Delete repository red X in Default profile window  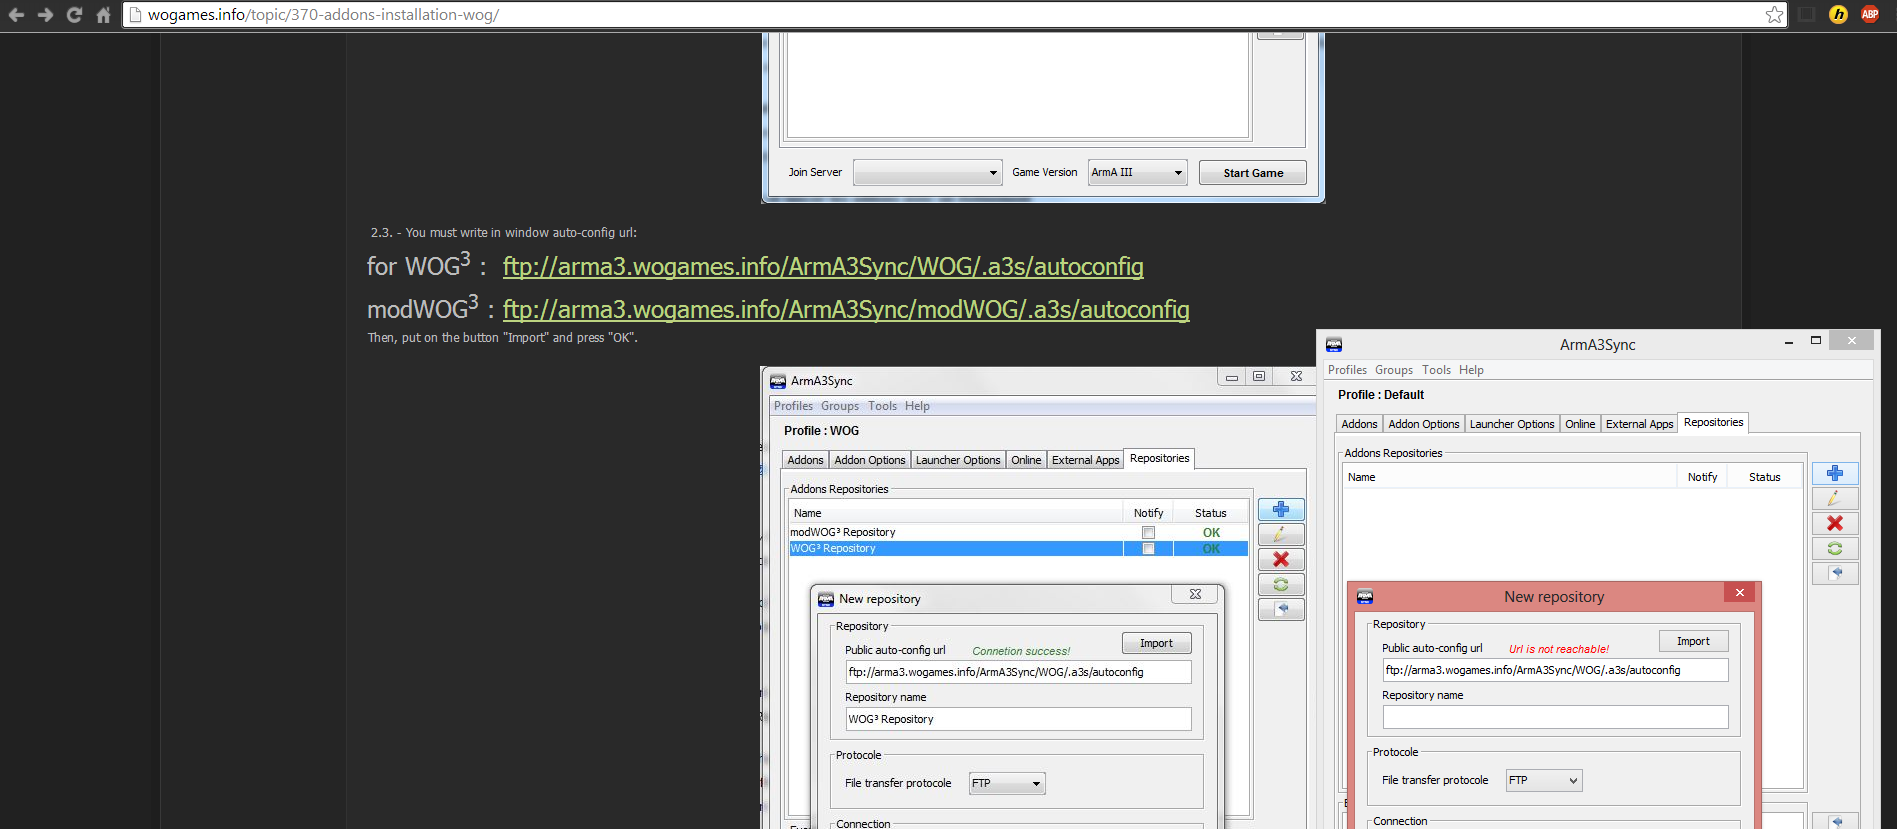(x=1835, y=523)
